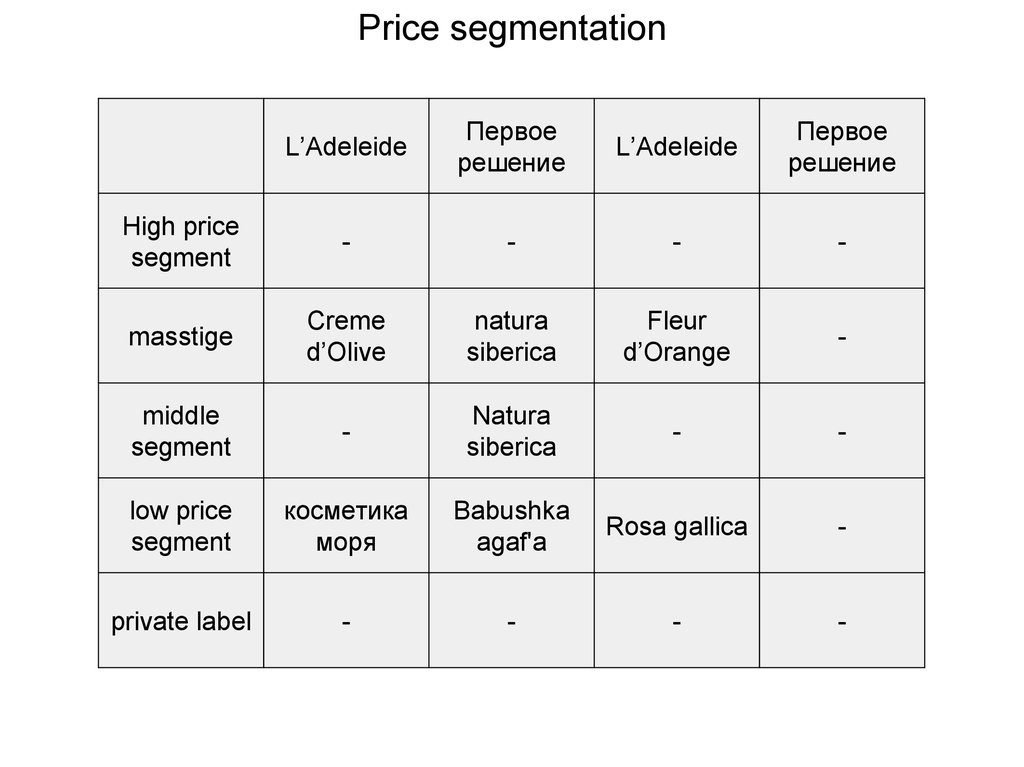Select L'Adeleide header above Creme d'Olive

(346, 146)
